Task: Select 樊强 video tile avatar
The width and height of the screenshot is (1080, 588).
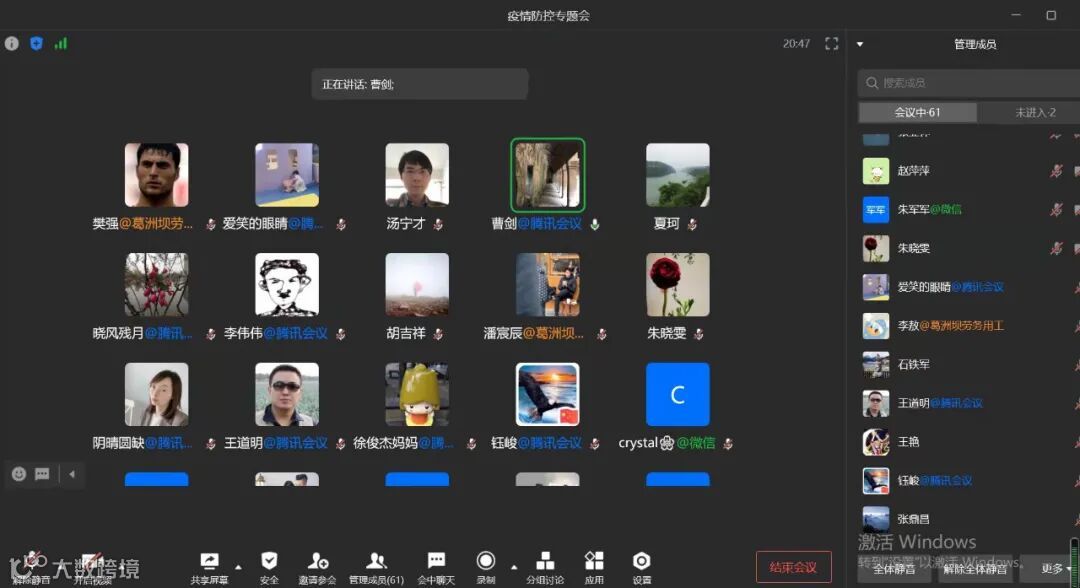Action: (156, 175)
